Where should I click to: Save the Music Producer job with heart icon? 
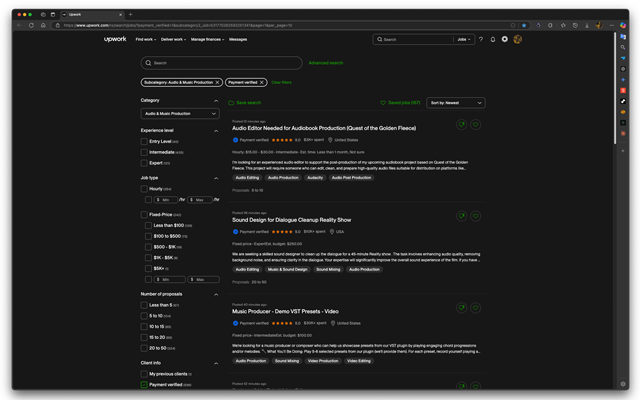[476, 308]
